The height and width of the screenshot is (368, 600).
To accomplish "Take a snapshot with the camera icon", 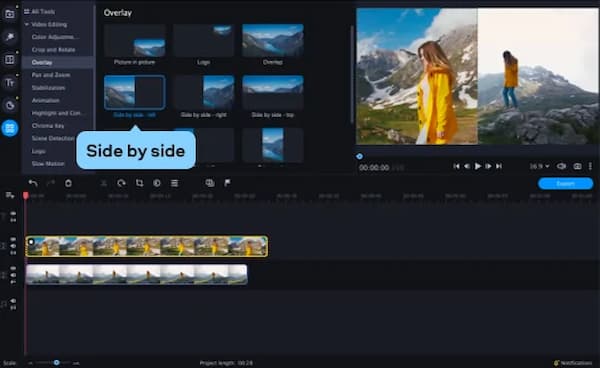I will [577, 166].
